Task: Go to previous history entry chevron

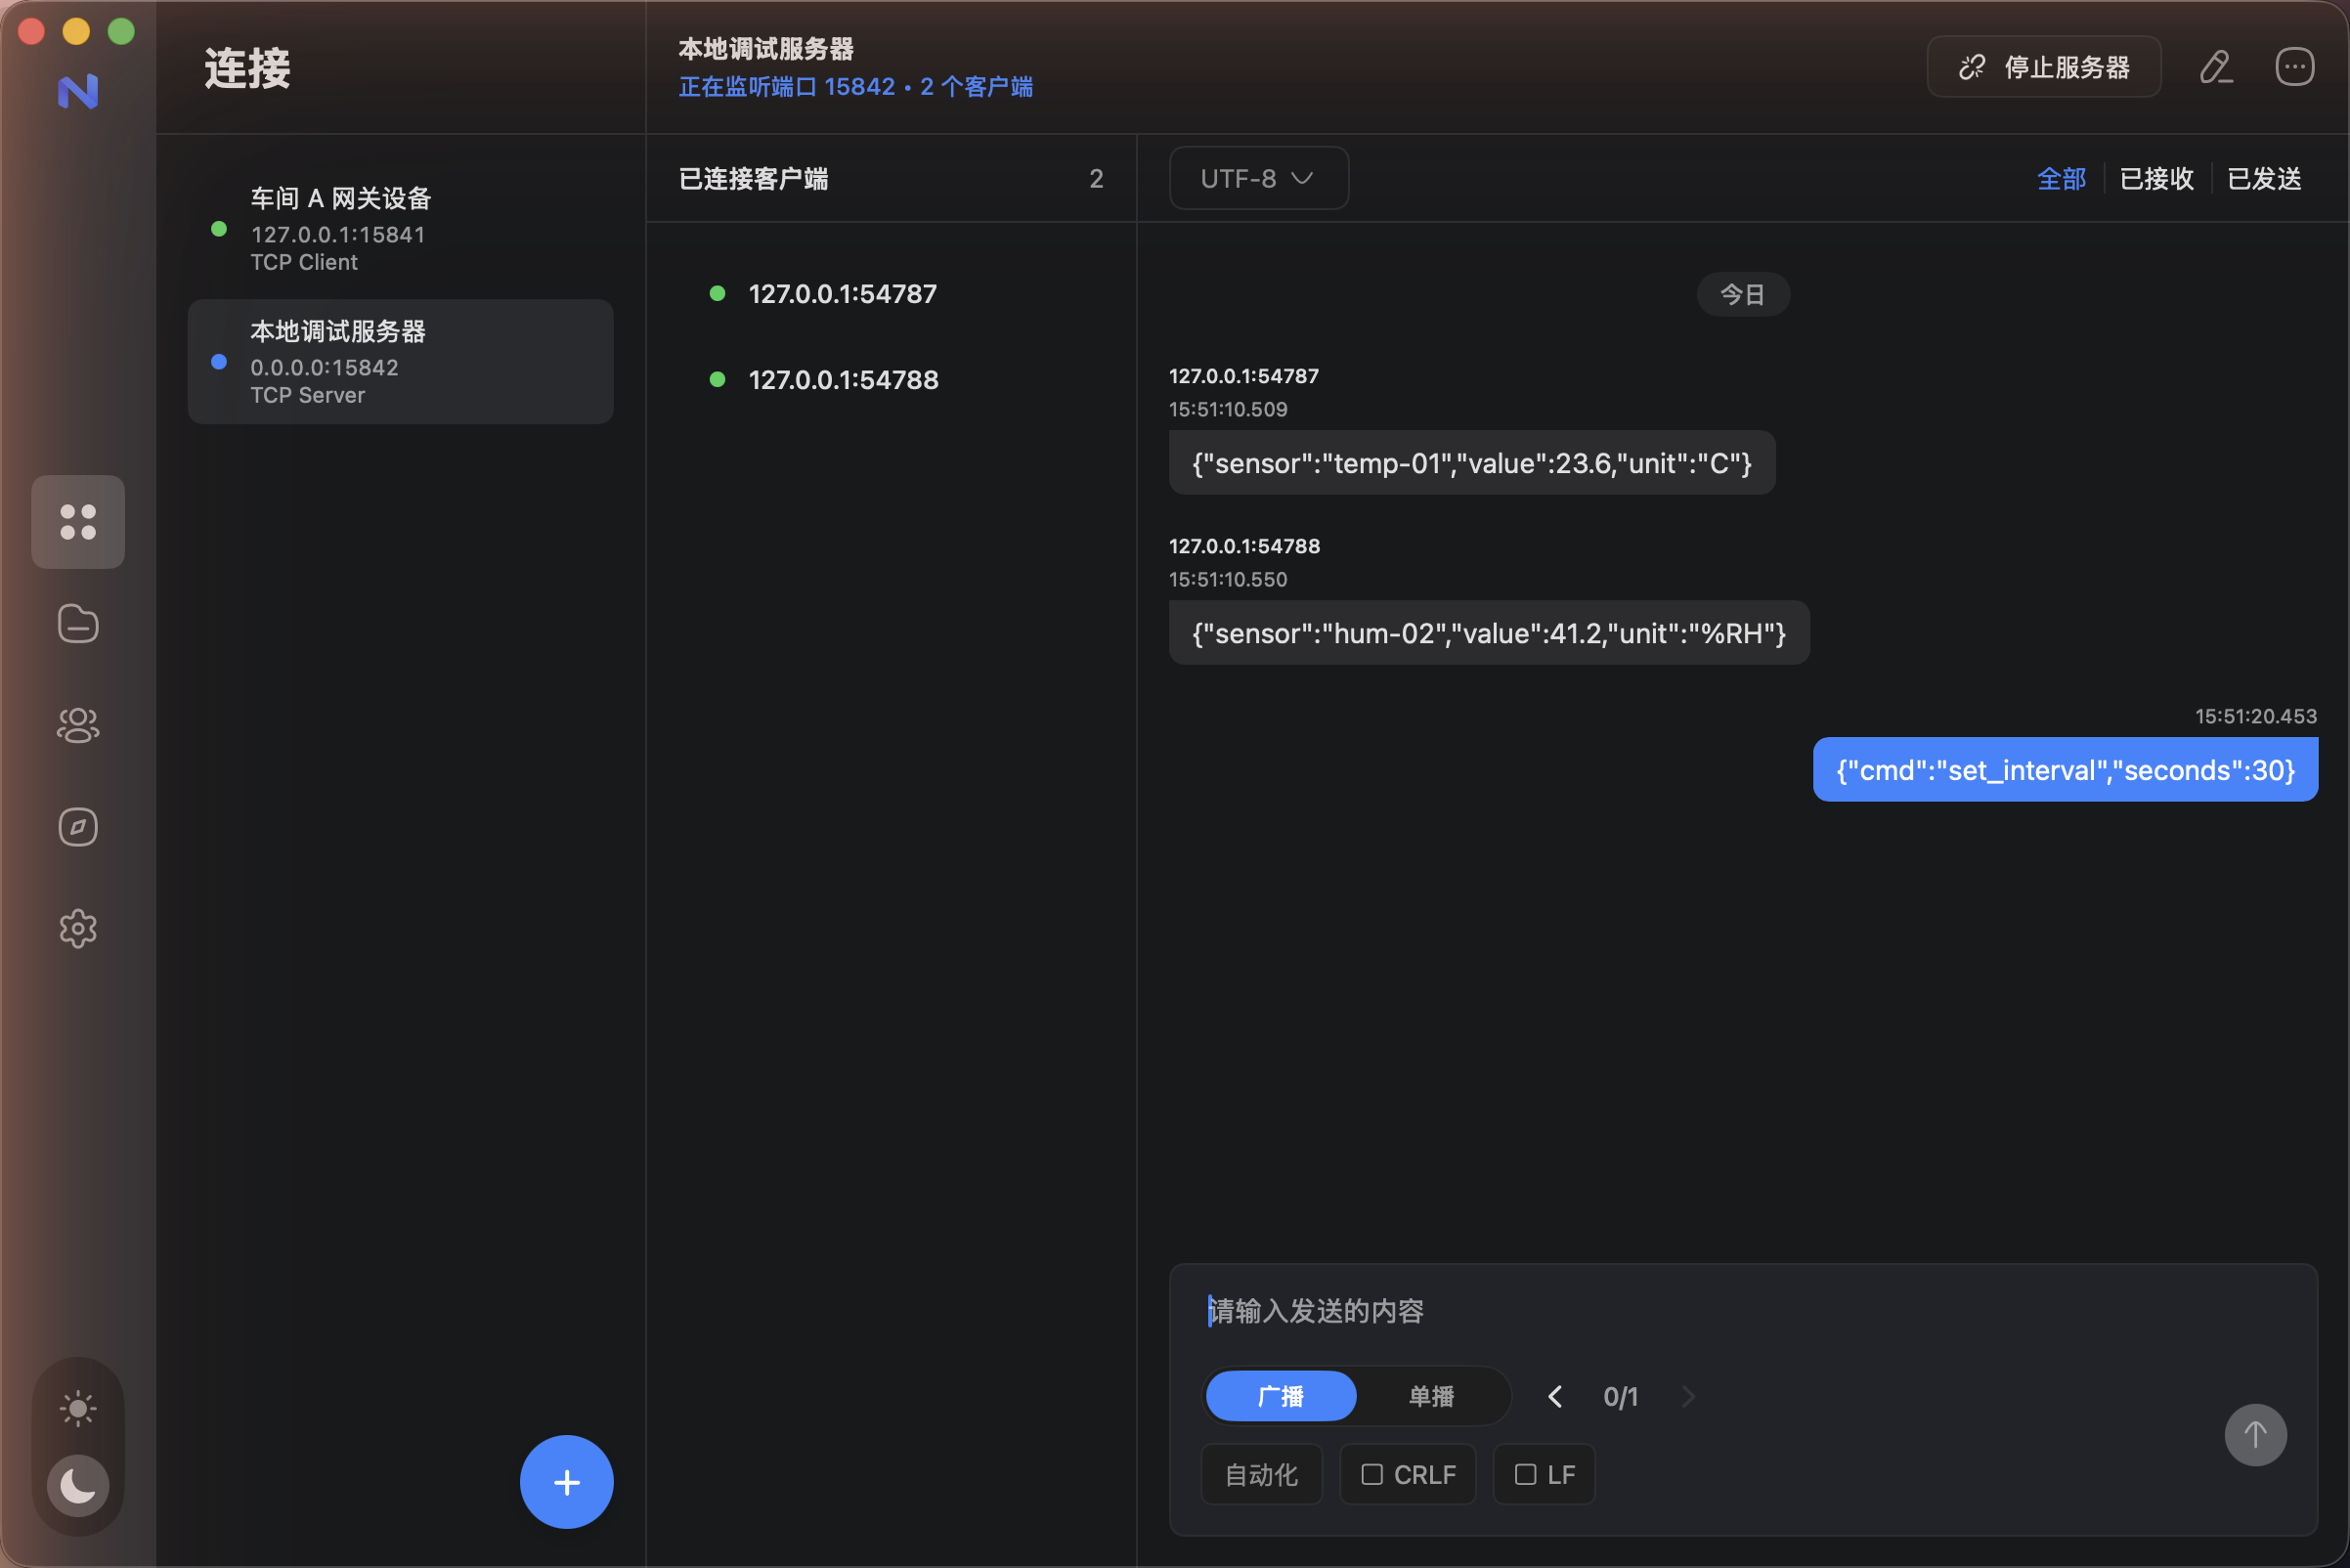Action: [x=1555, y=1397]
